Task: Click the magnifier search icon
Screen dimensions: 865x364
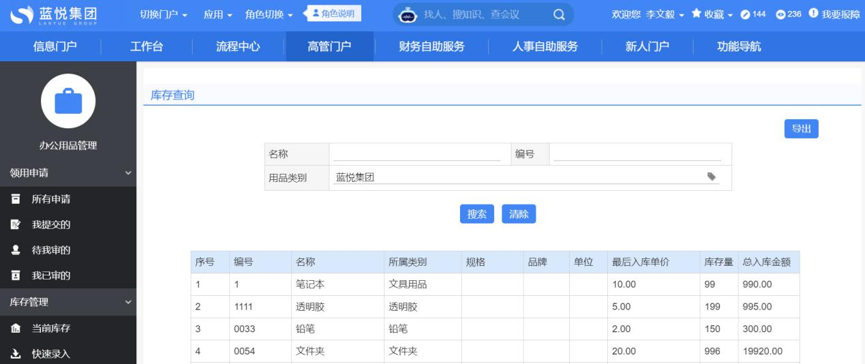Action: pyautogui.click(x=559, y=15)
